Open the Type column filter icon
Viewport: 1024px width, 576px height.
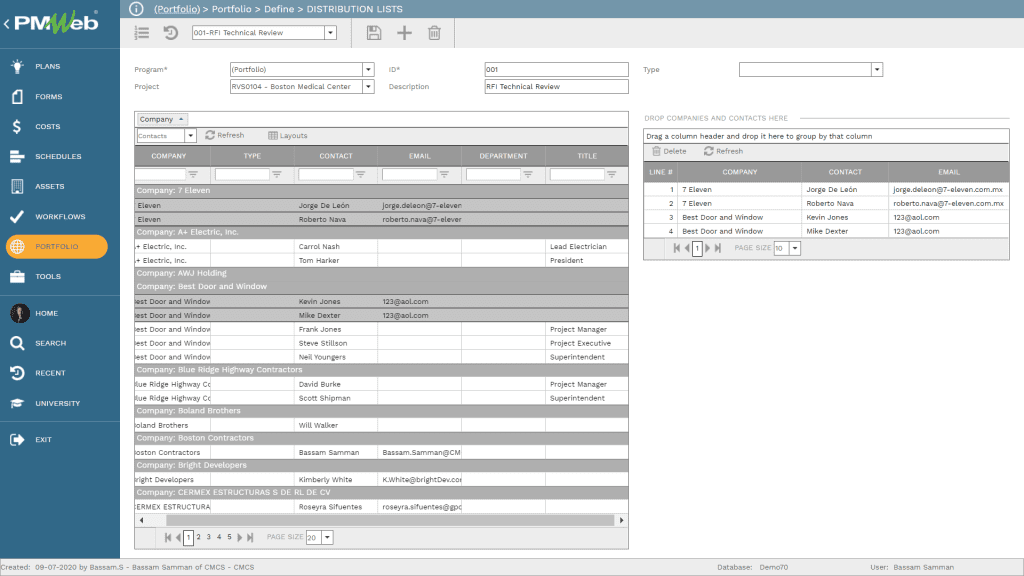click(277, 174)
